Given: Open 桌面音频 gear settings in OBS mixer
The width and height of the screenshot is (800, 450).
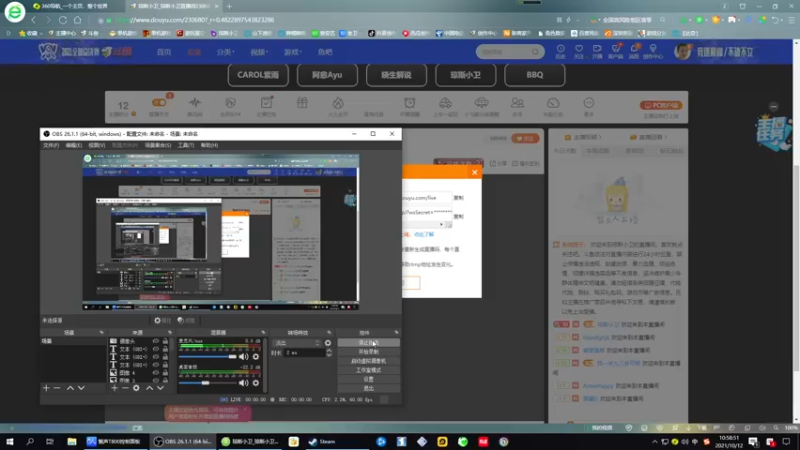Looking at the screenshot, I should pyautogui.click(x=256, y=383).
